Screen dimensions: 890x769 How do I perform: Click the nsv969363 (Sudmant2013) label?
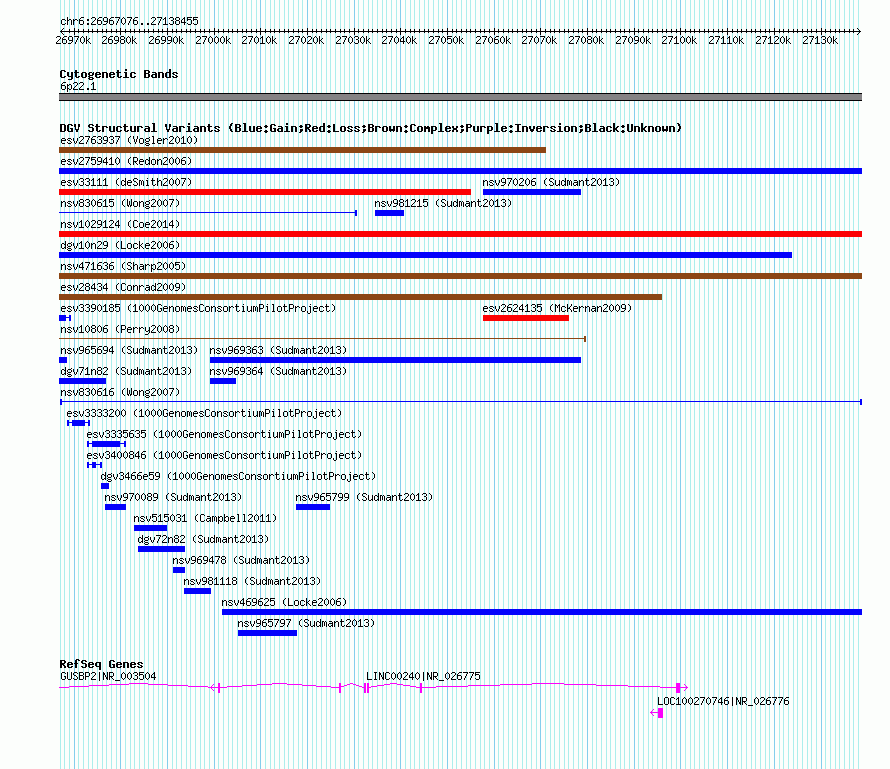coord(278,350)
